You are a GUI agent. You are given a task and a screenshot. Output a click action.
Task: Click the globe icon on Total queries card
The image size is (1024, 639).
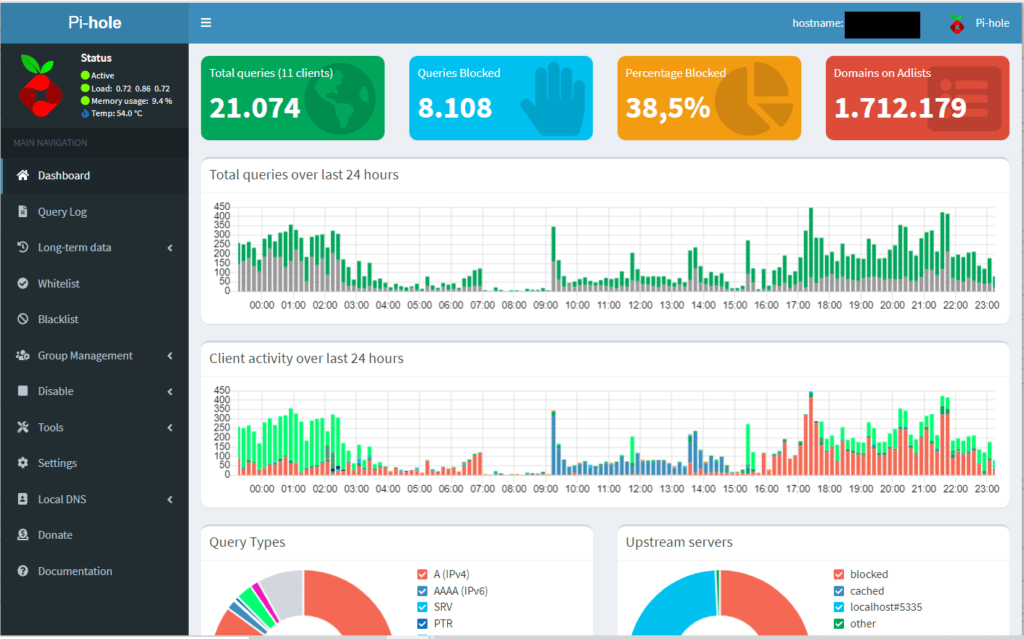340,99
